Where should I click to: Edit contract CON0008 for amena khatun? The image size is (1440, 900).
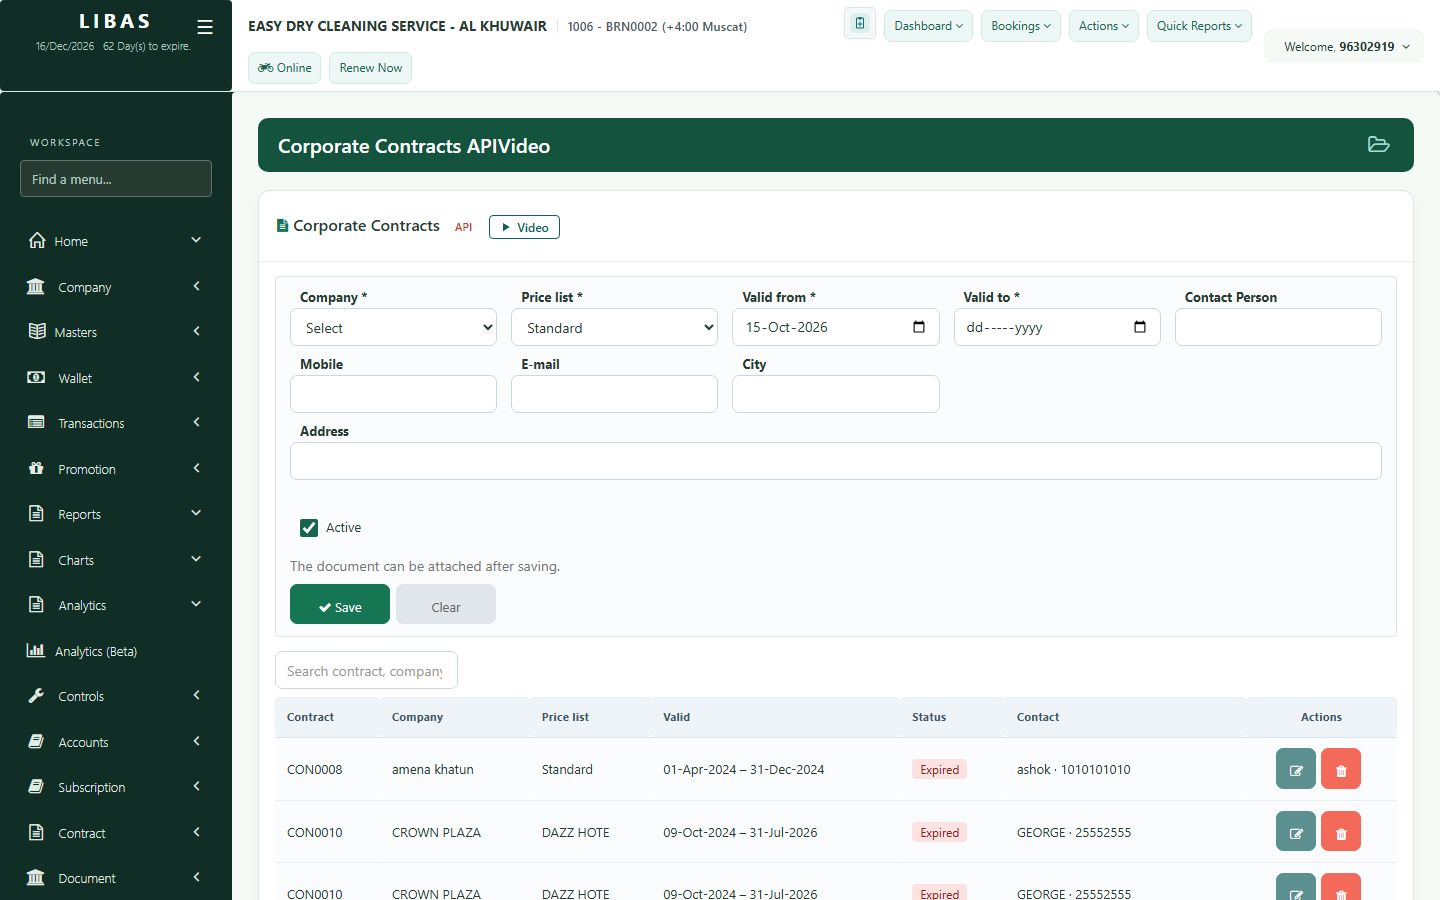point(1296,770)
